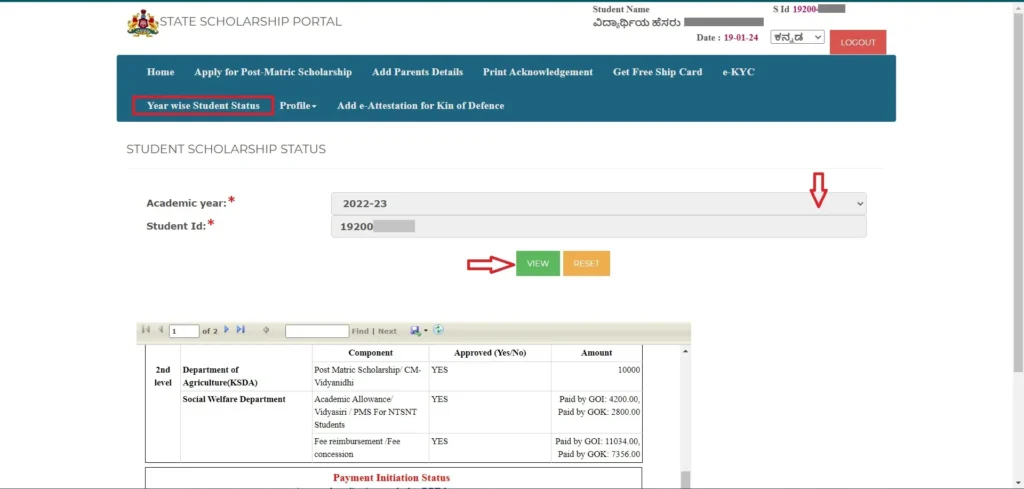
Task: Open the language selector dropdown
Action: 797,37
